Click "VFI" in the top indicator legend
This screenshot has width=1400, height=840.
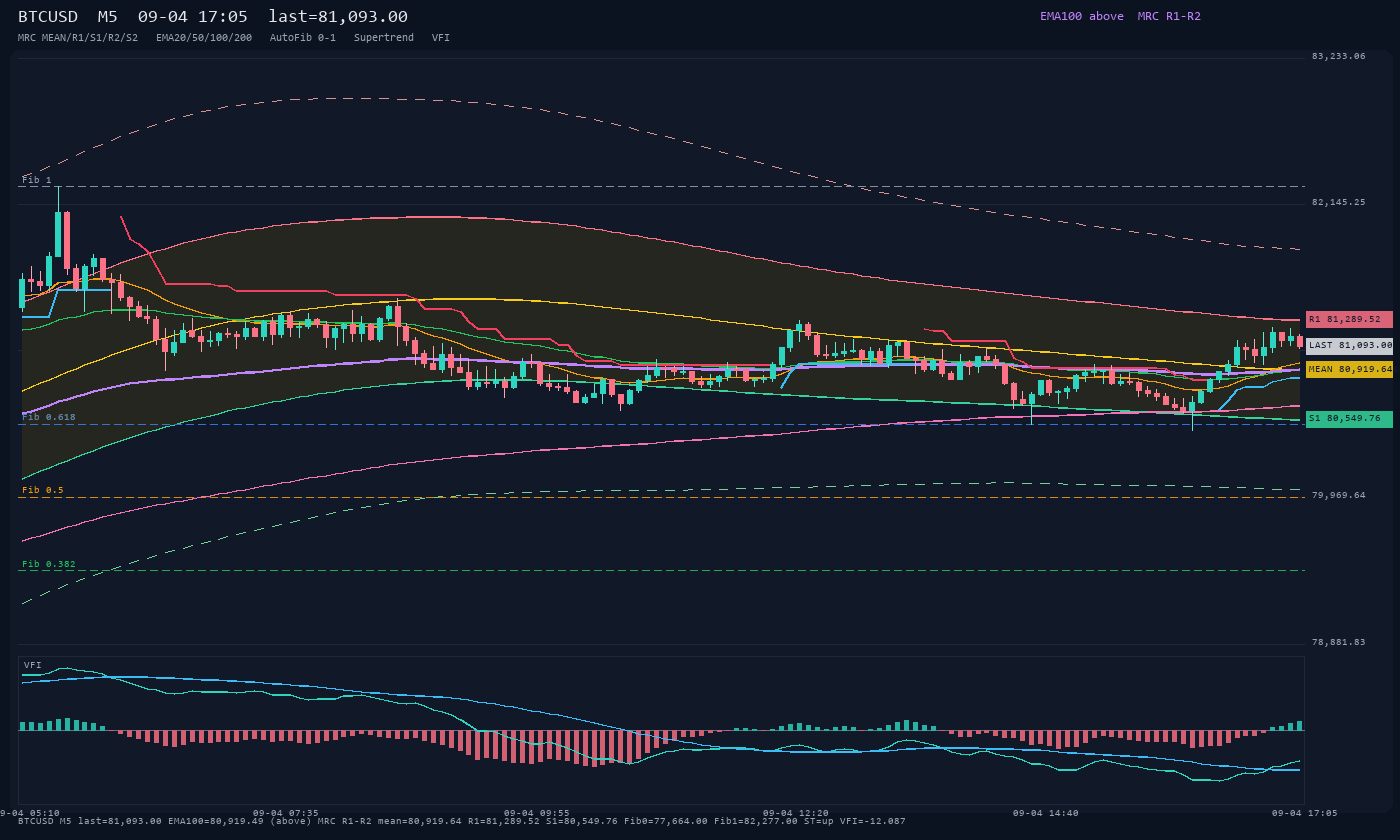coord(441,37)
